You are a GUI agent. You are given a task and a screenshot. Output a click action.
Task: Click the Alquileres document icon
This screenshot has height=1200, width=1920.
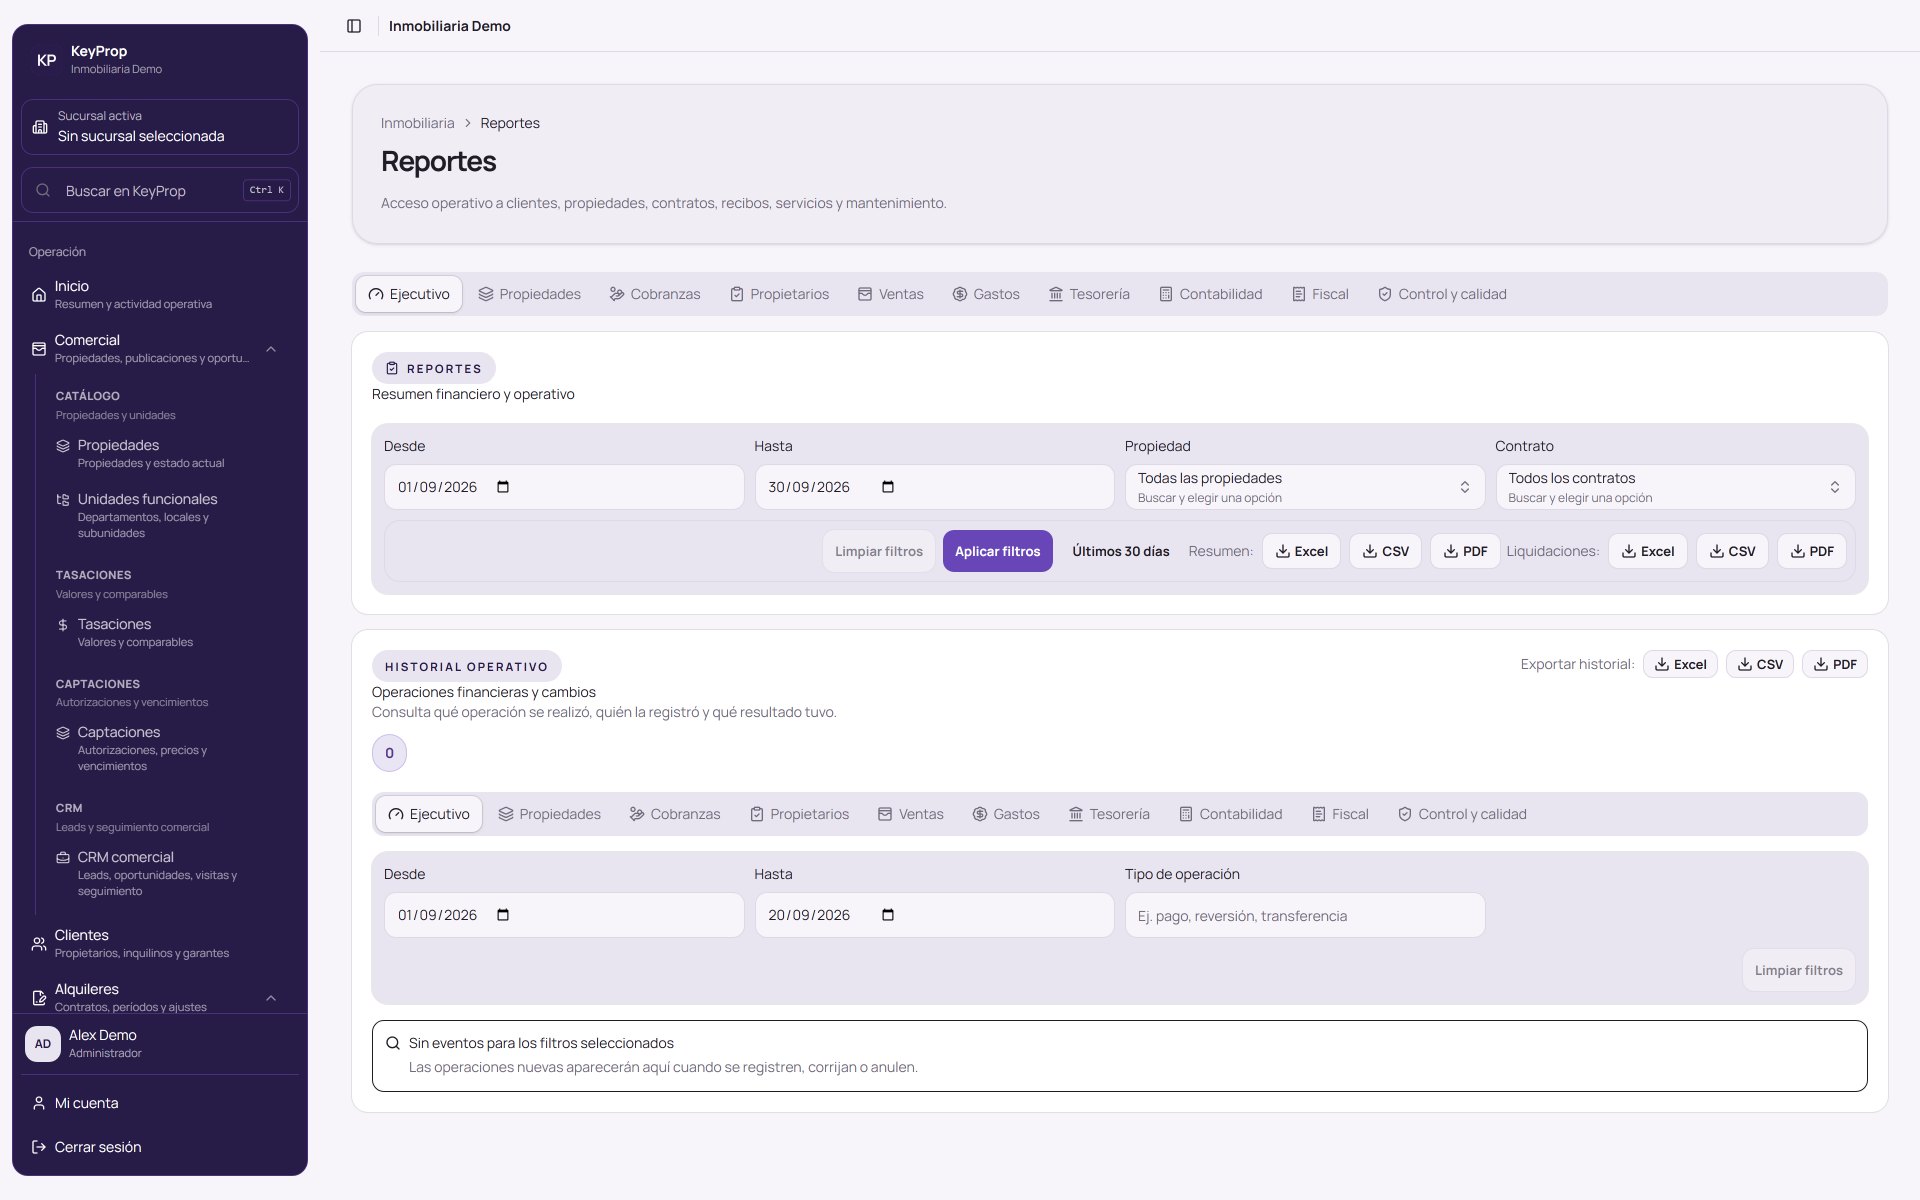[39, 998]
